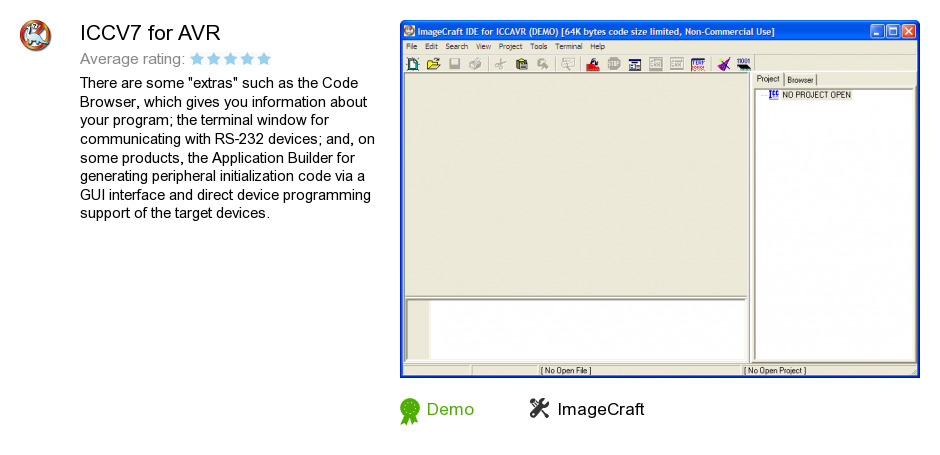This screenshot has width=940, height=455.
Task: Open the Search menu
Action: point(457,46)
